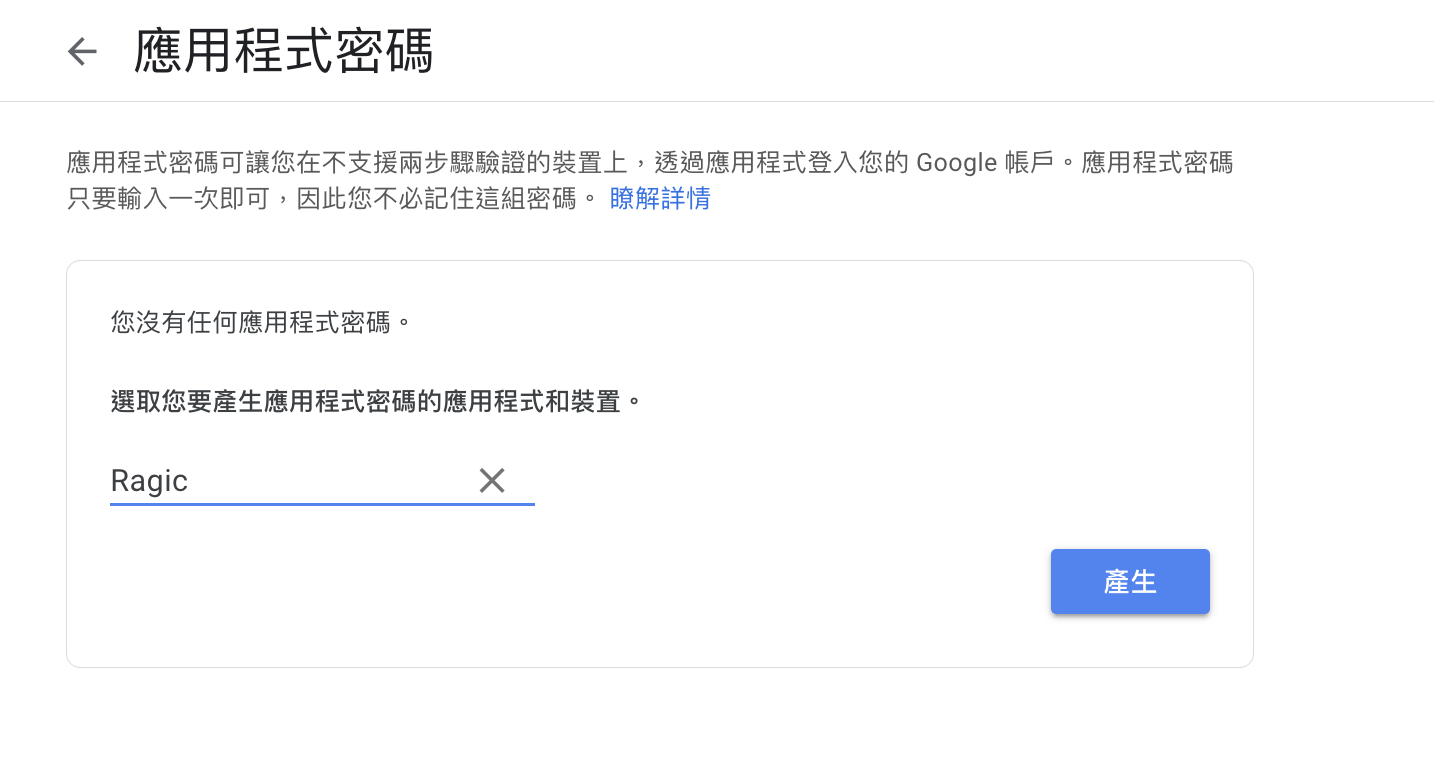Click blank space below the password card
The image size is (1434, 760).
pos(660,715)
